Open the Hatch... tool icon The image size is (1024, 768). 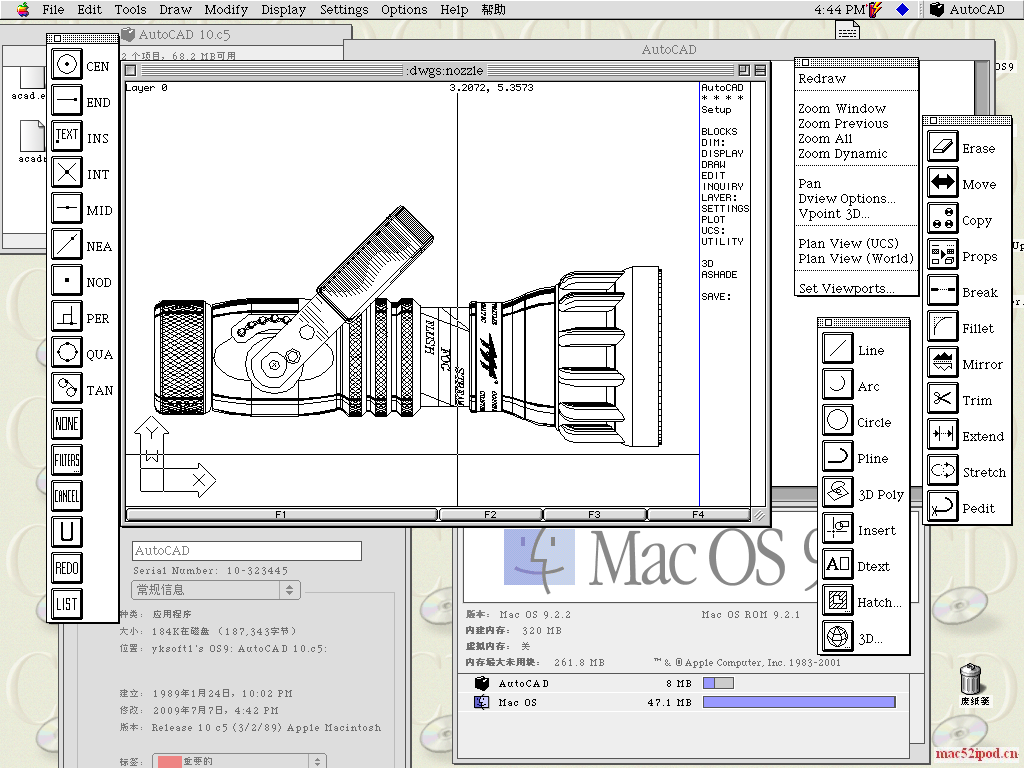pos(837,600)
